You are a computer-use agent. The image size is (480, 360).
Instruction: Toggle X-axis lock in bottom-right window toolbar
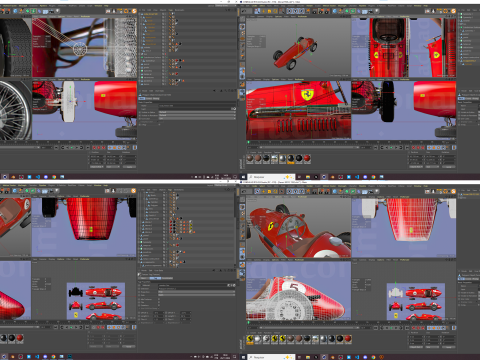289,191
